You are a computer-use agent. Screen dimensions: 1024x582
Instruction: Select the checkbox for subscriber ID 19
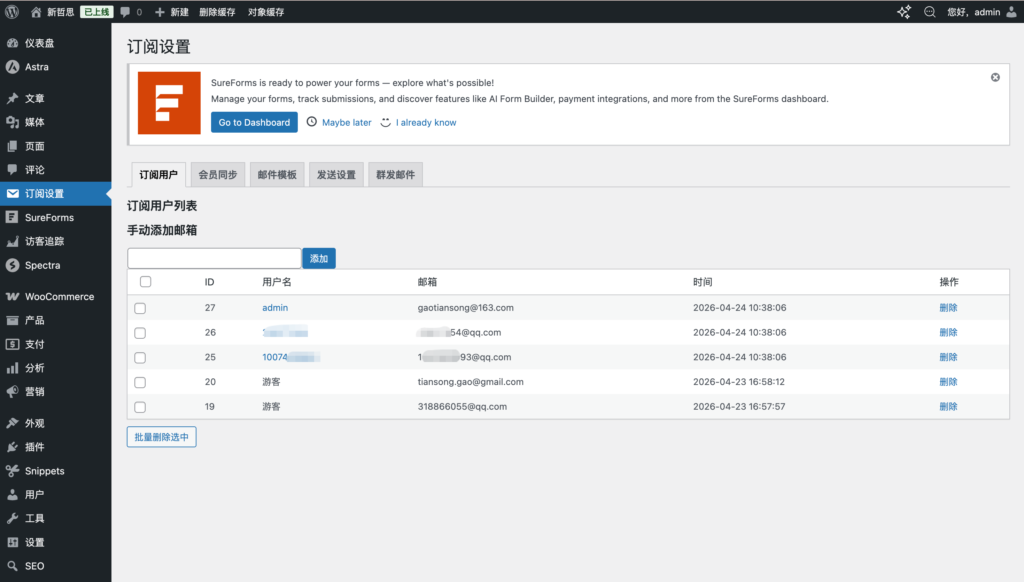tap(140, 407)
